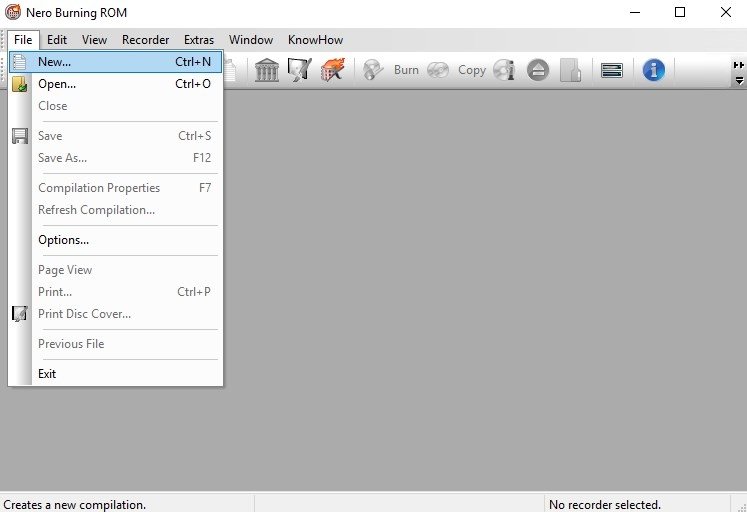Close the Nero Burning ROM window
747x512 pixels.
726,12
